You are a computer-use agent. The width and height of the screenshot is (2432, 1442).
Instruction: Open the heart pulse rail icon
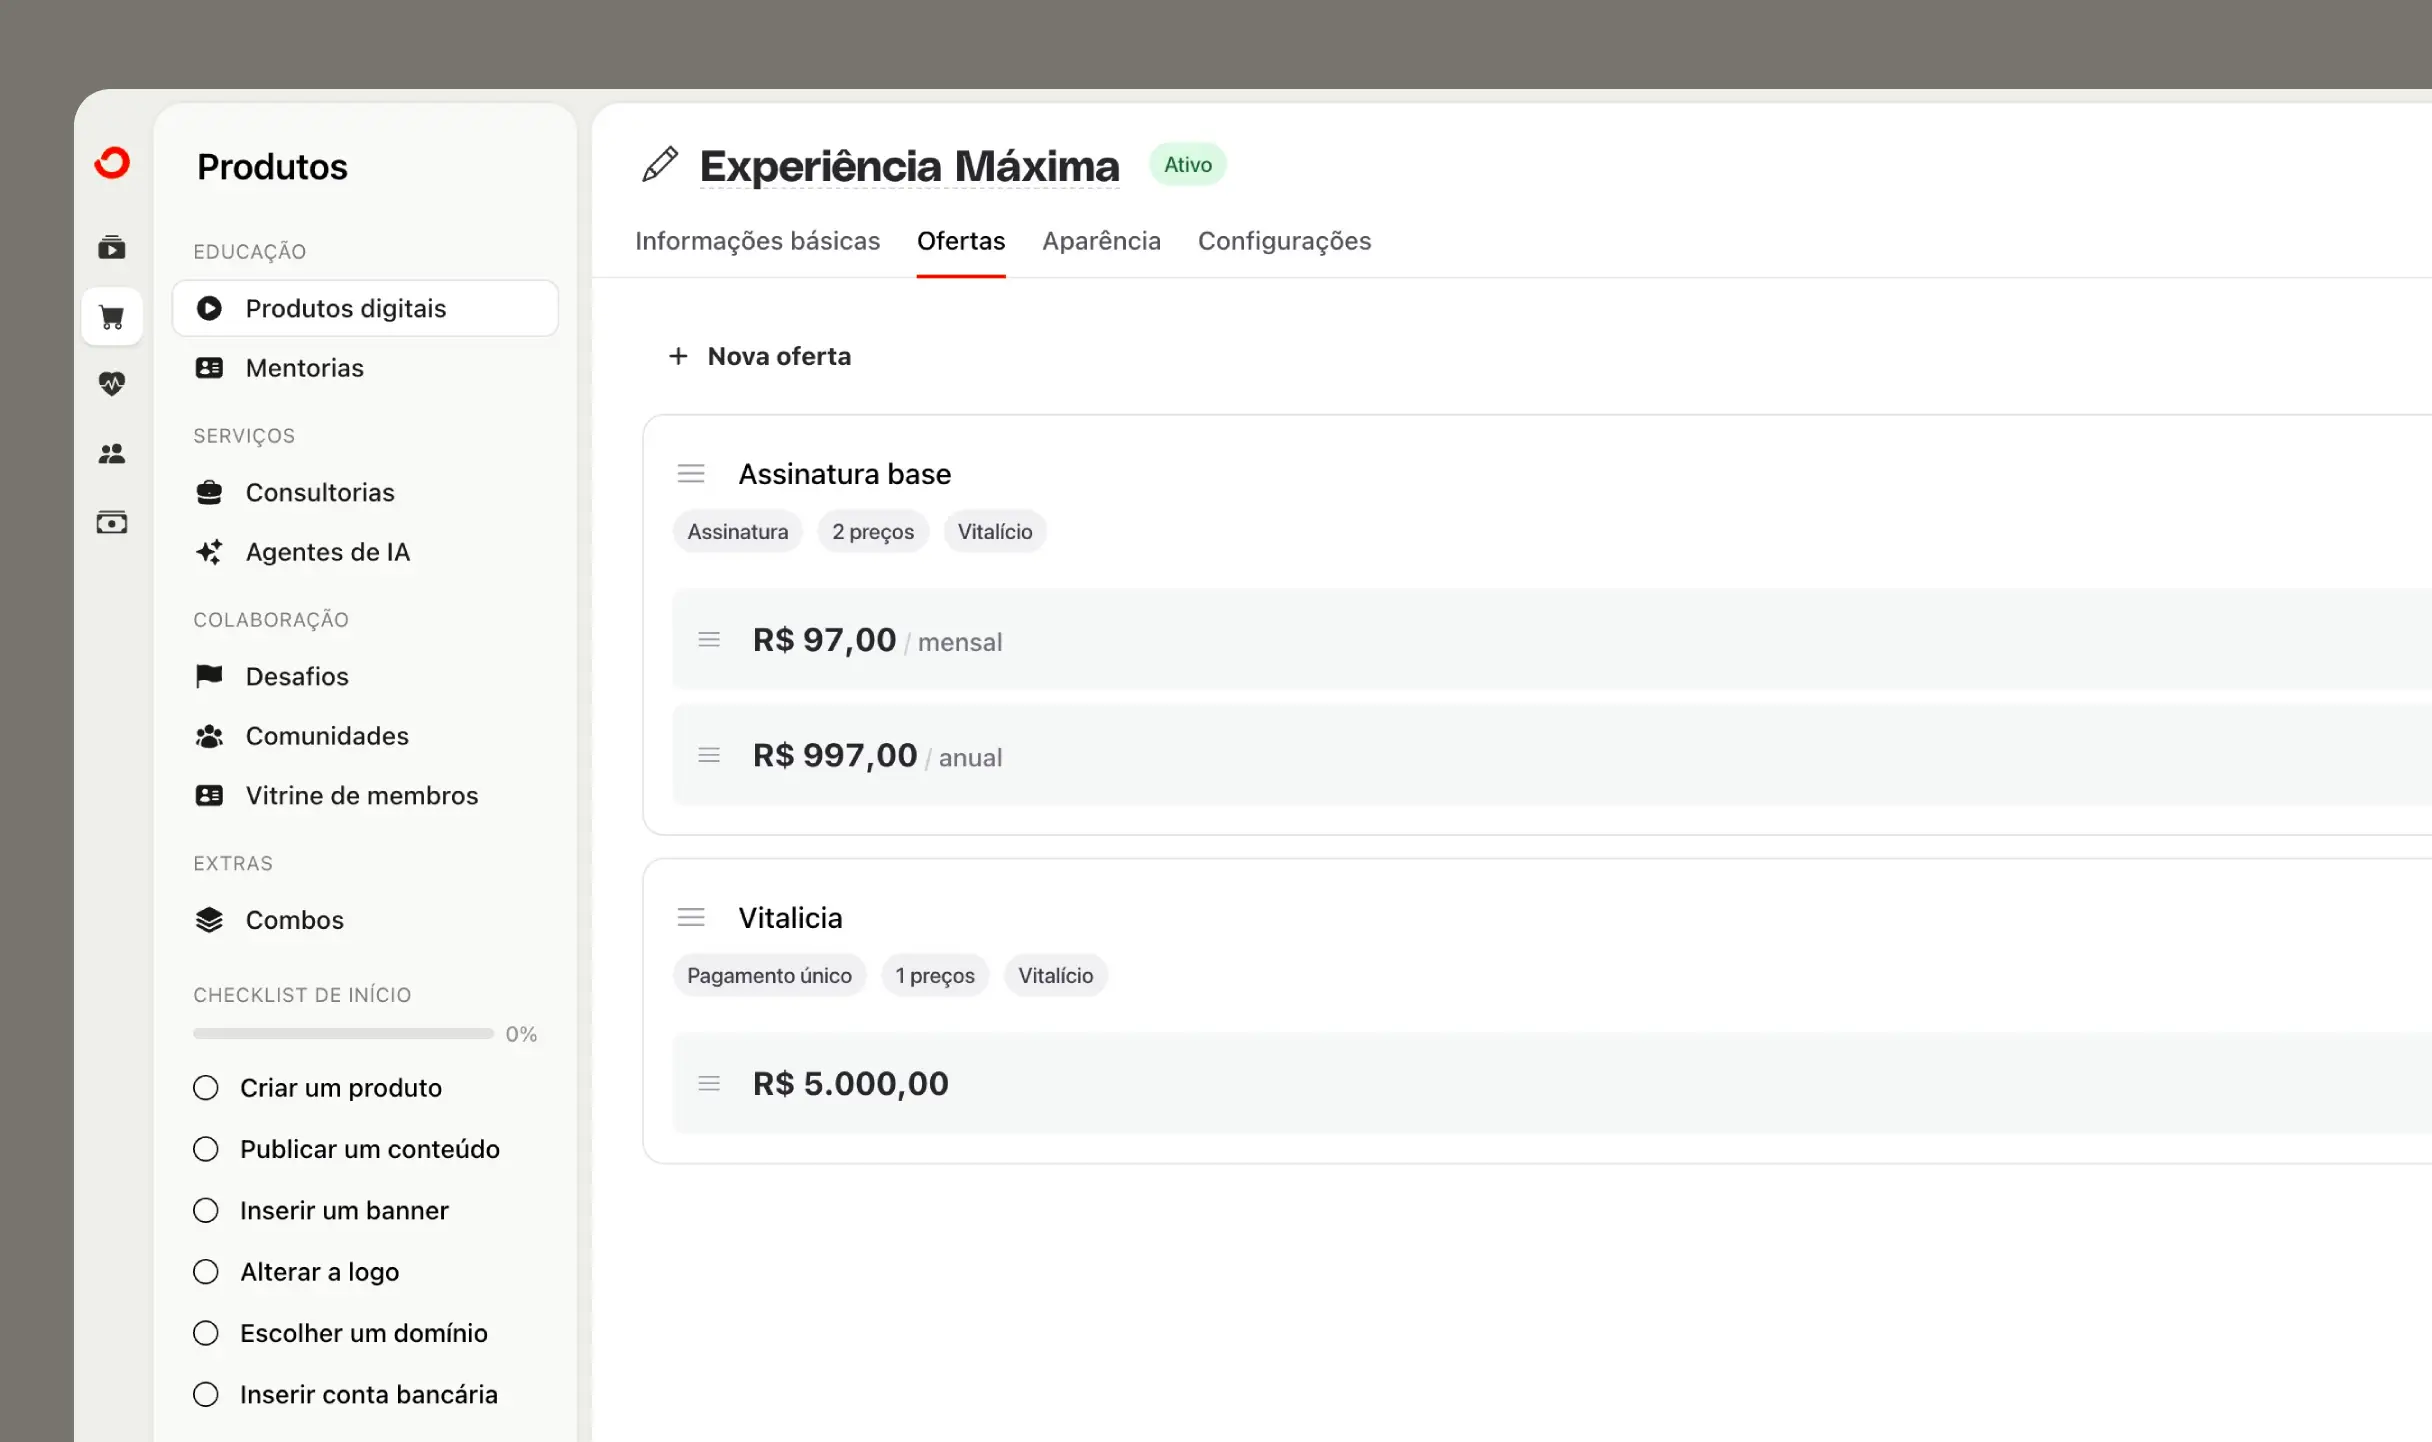click(112, 384)
